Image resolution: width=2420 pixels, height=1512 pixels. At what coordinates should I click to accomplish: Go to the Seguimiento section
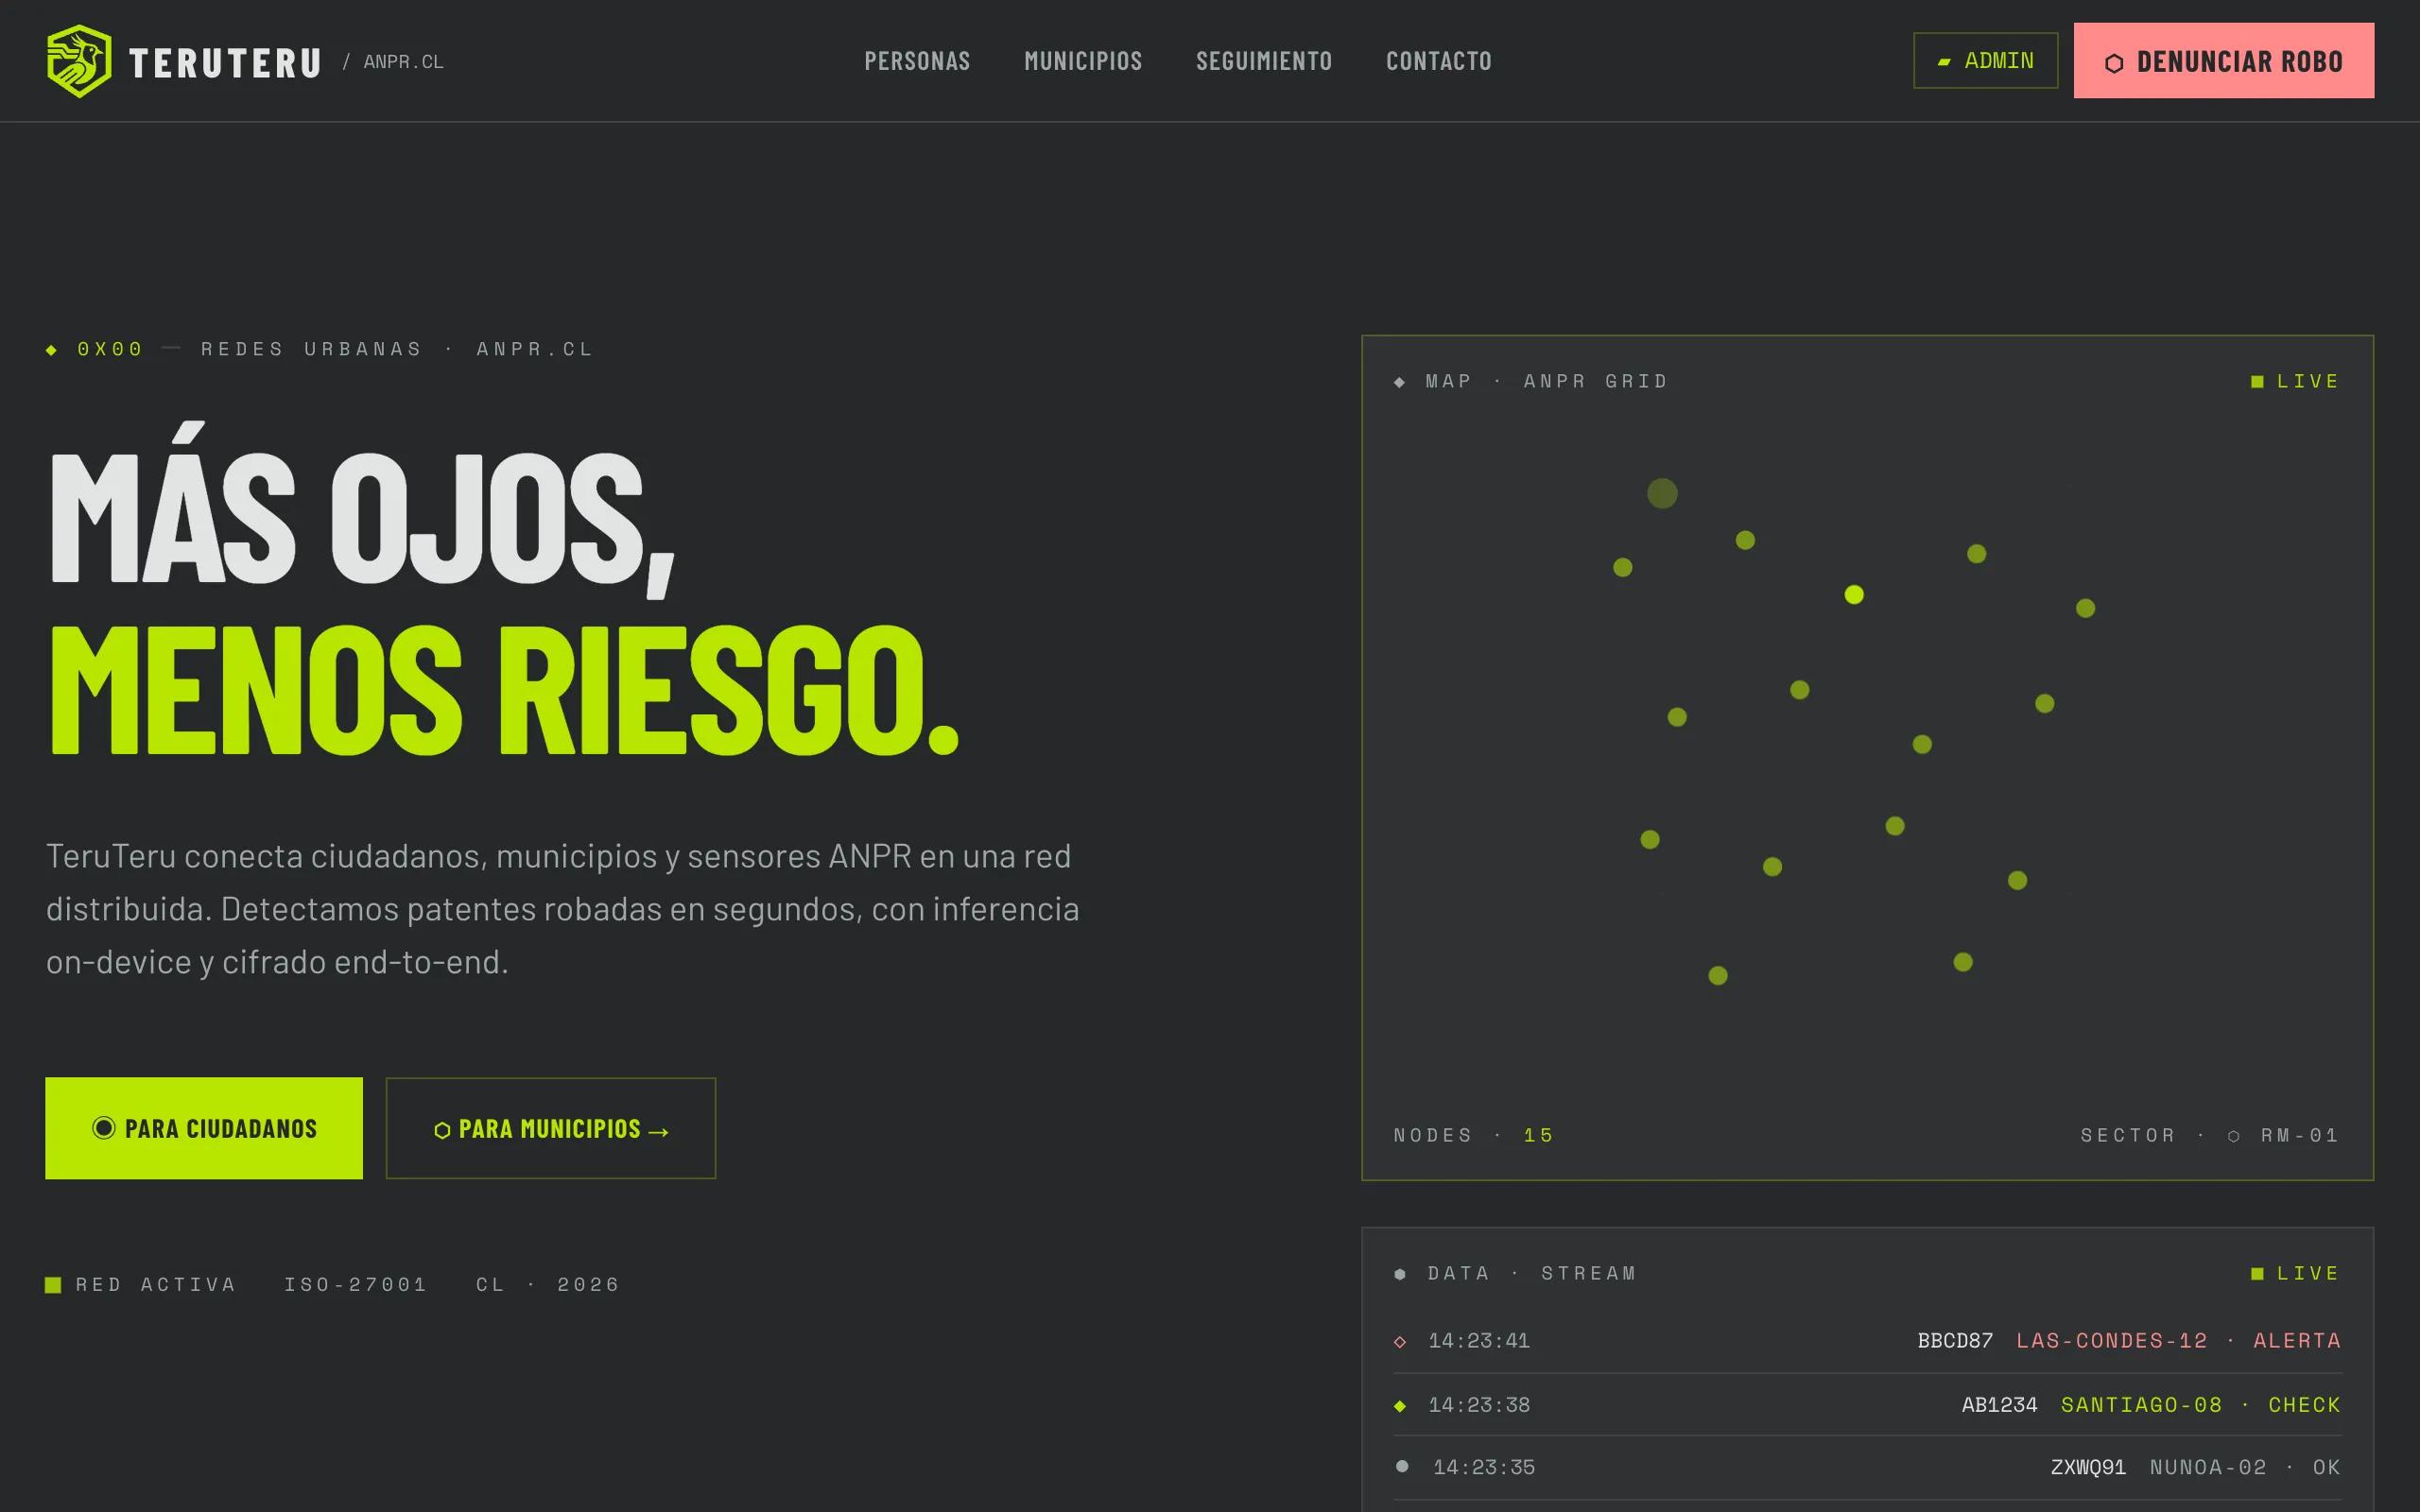point(1264,61)
